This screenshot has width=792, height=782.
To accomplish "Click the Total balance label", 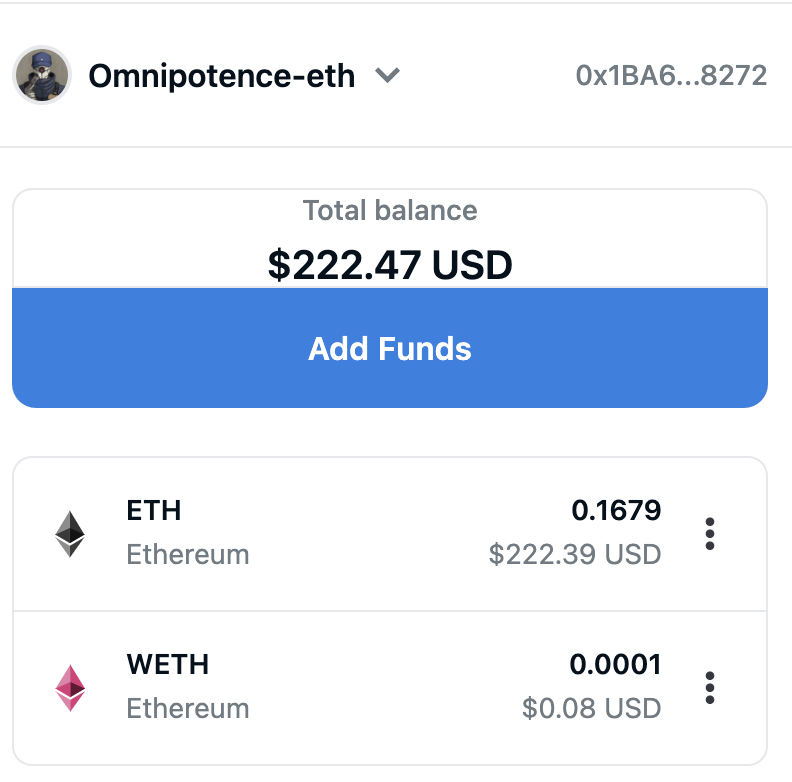I will point(390,210).
